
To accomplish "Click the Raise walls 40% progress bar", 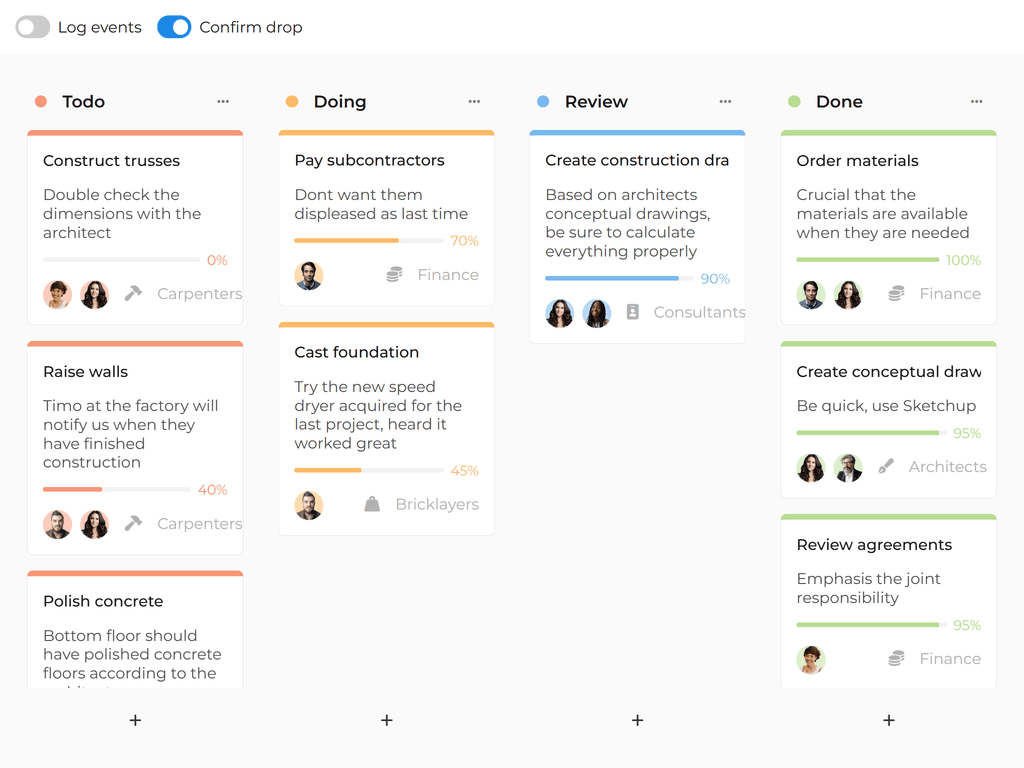I will click(117, 489).
